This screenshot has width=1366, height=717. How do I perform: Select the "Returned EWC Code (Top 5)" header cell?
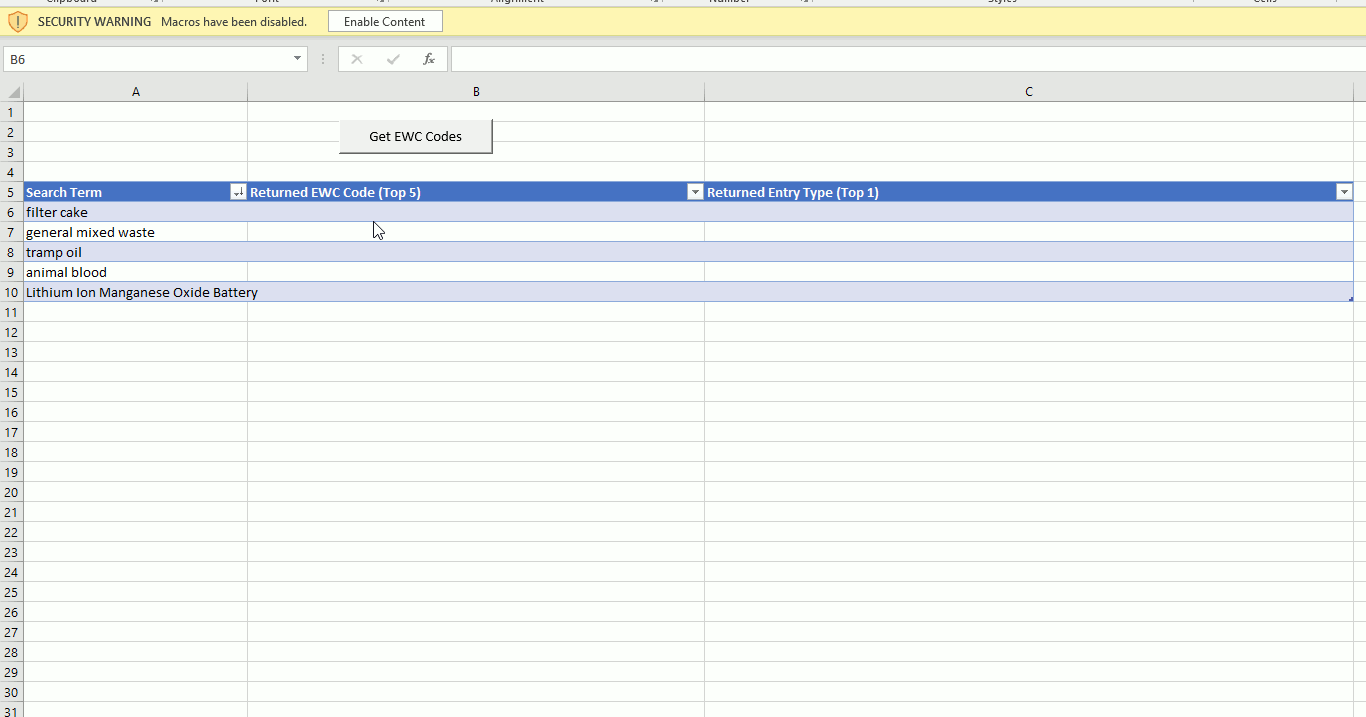pyautogui.click(x=476, y=192)
